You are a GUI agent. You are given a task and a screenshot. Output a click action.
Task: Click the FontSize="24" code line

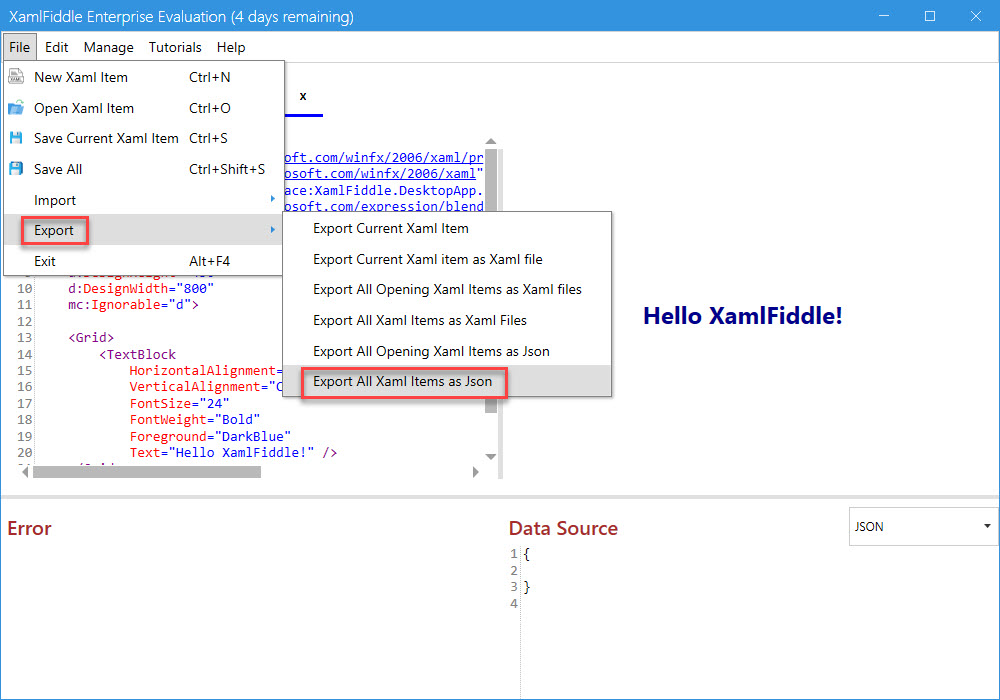point(179,404)
